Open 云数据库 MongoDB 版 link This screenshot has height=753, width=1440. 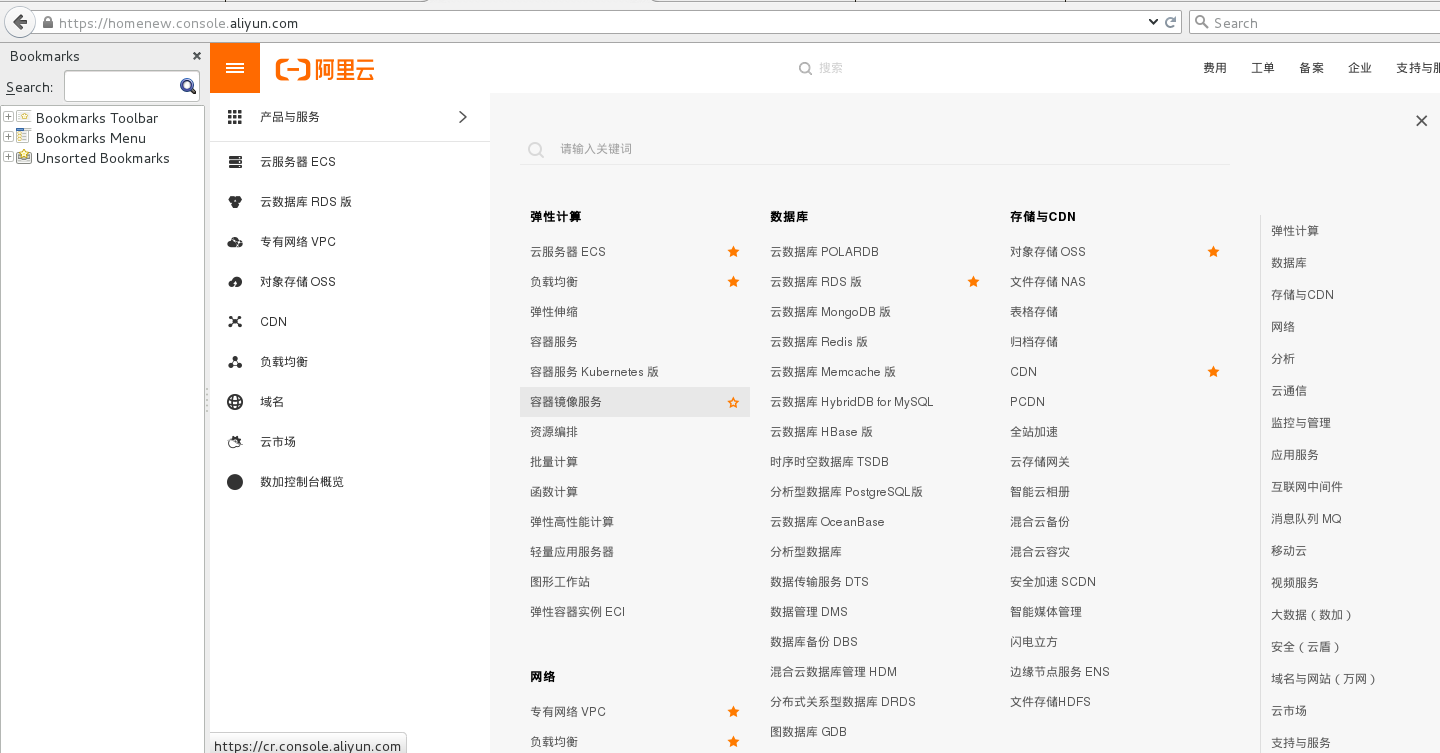[x=830, y=312]
